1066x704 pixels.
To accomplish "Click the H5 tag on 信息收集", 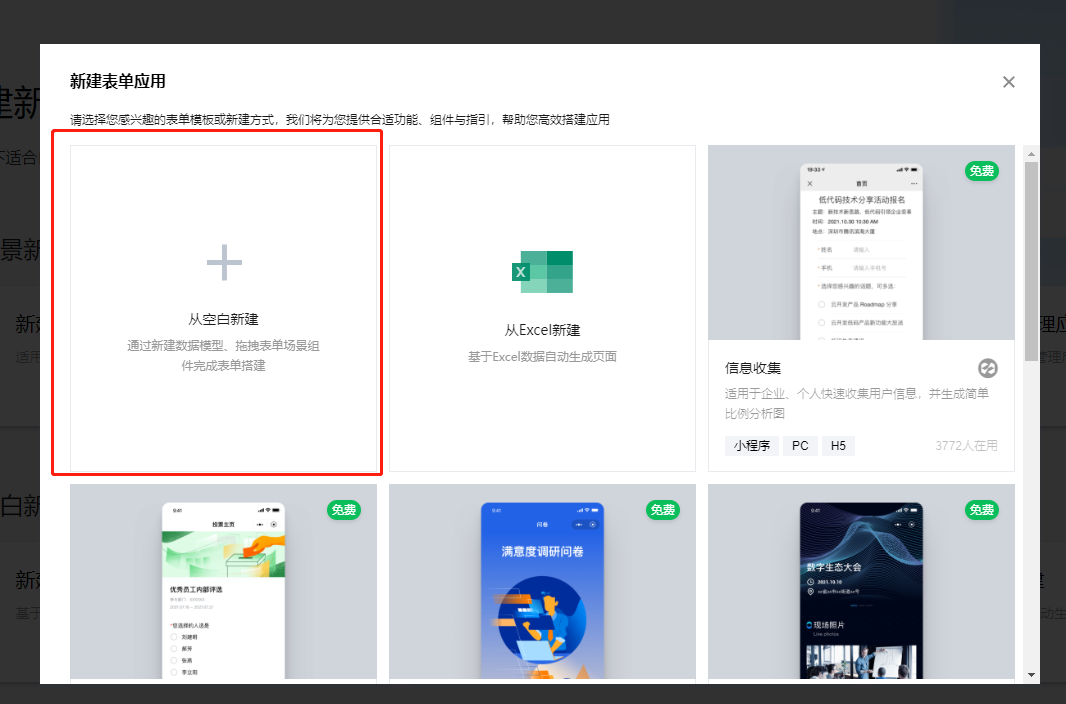I will tap(838, 446).
